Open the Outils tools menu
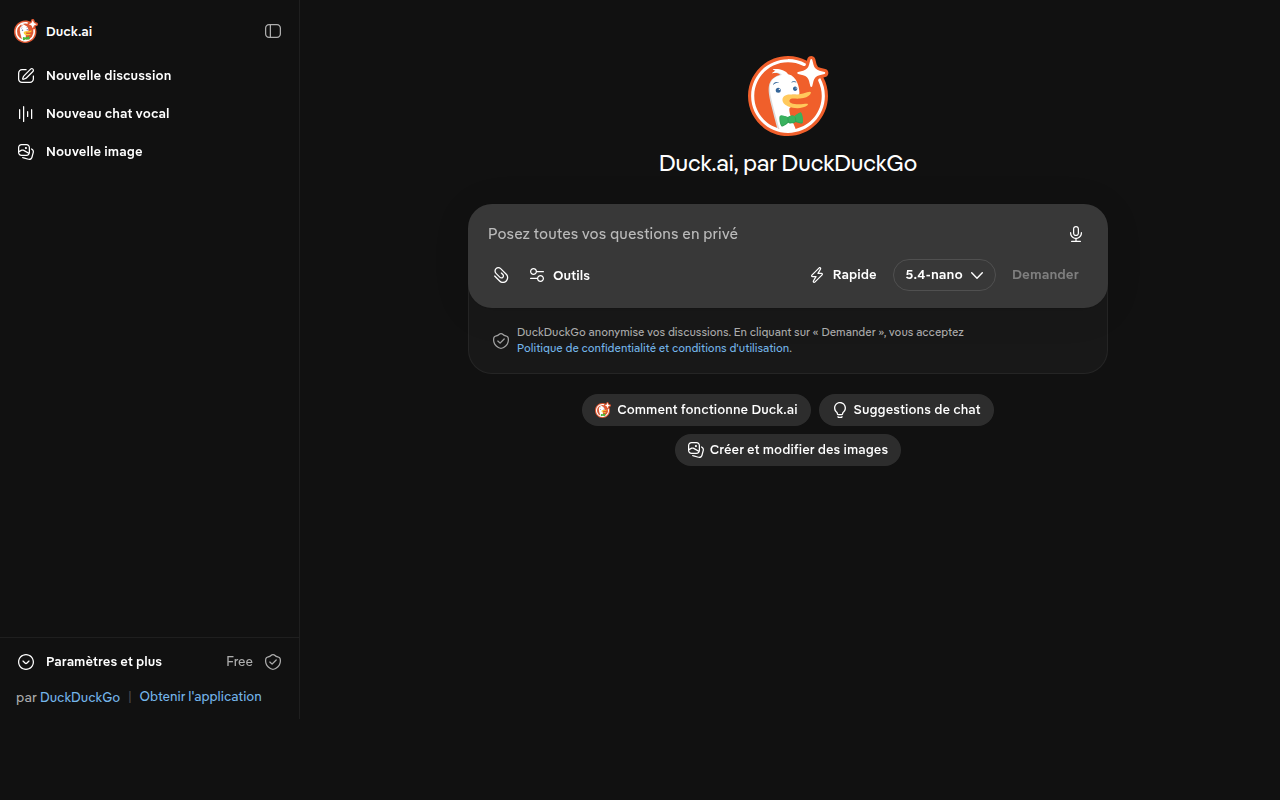The image size is (1280, 800). (559, 275)
